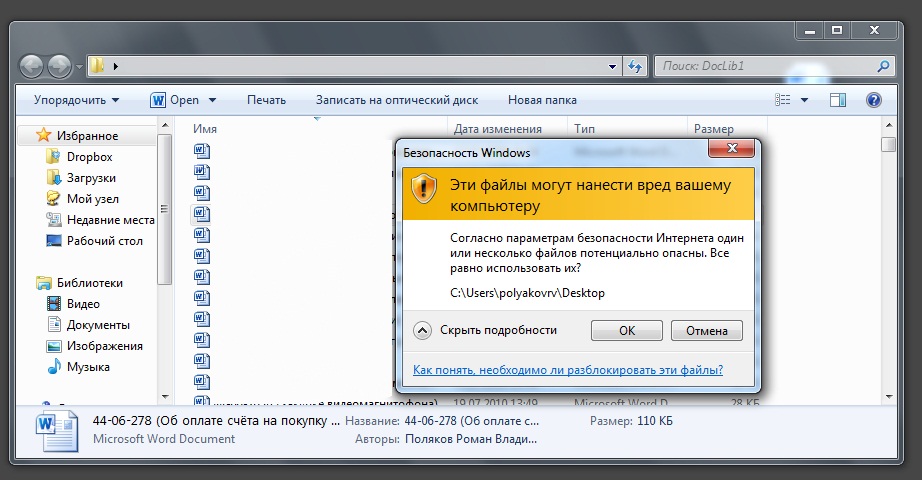This screenshot has height=480, width=922.
Task: Click the Refresh button next to address bar
Action: (635, 66)
